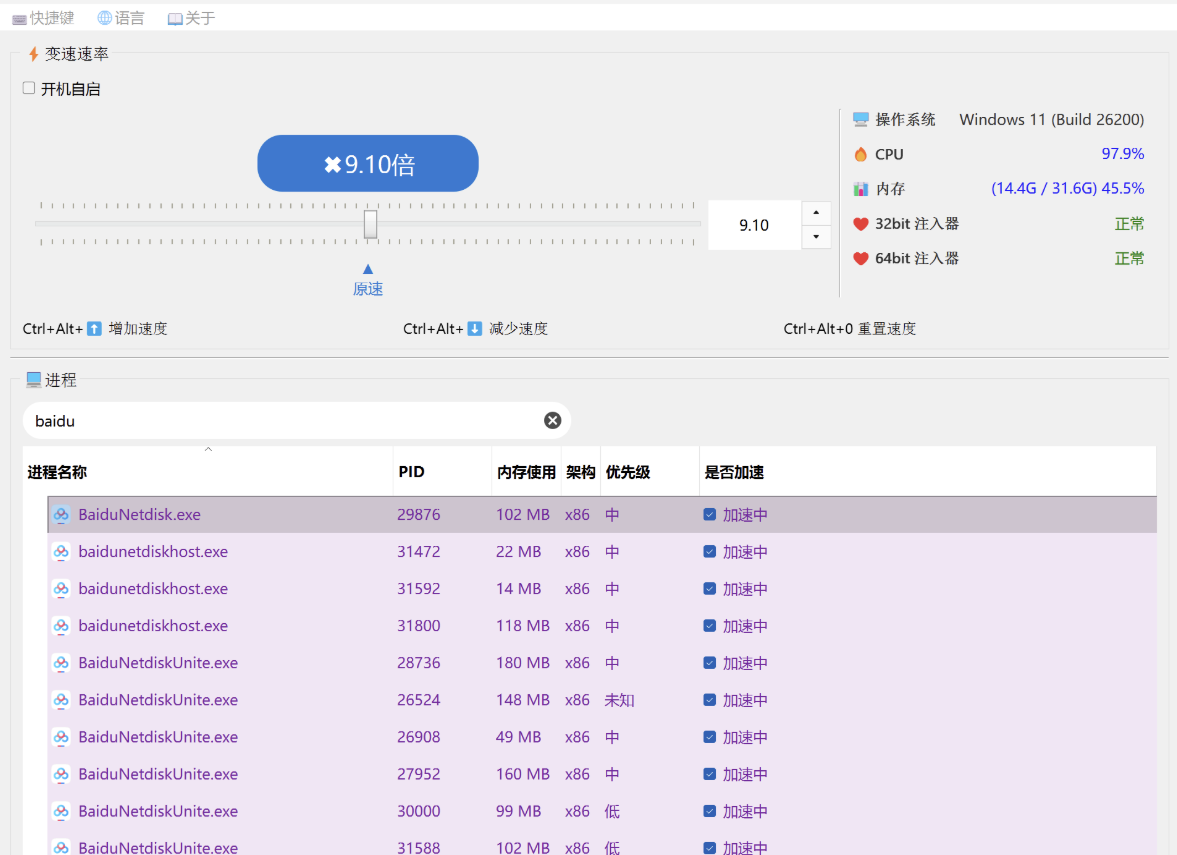Enable the 开机自启 checkbox

coord(27,88)
